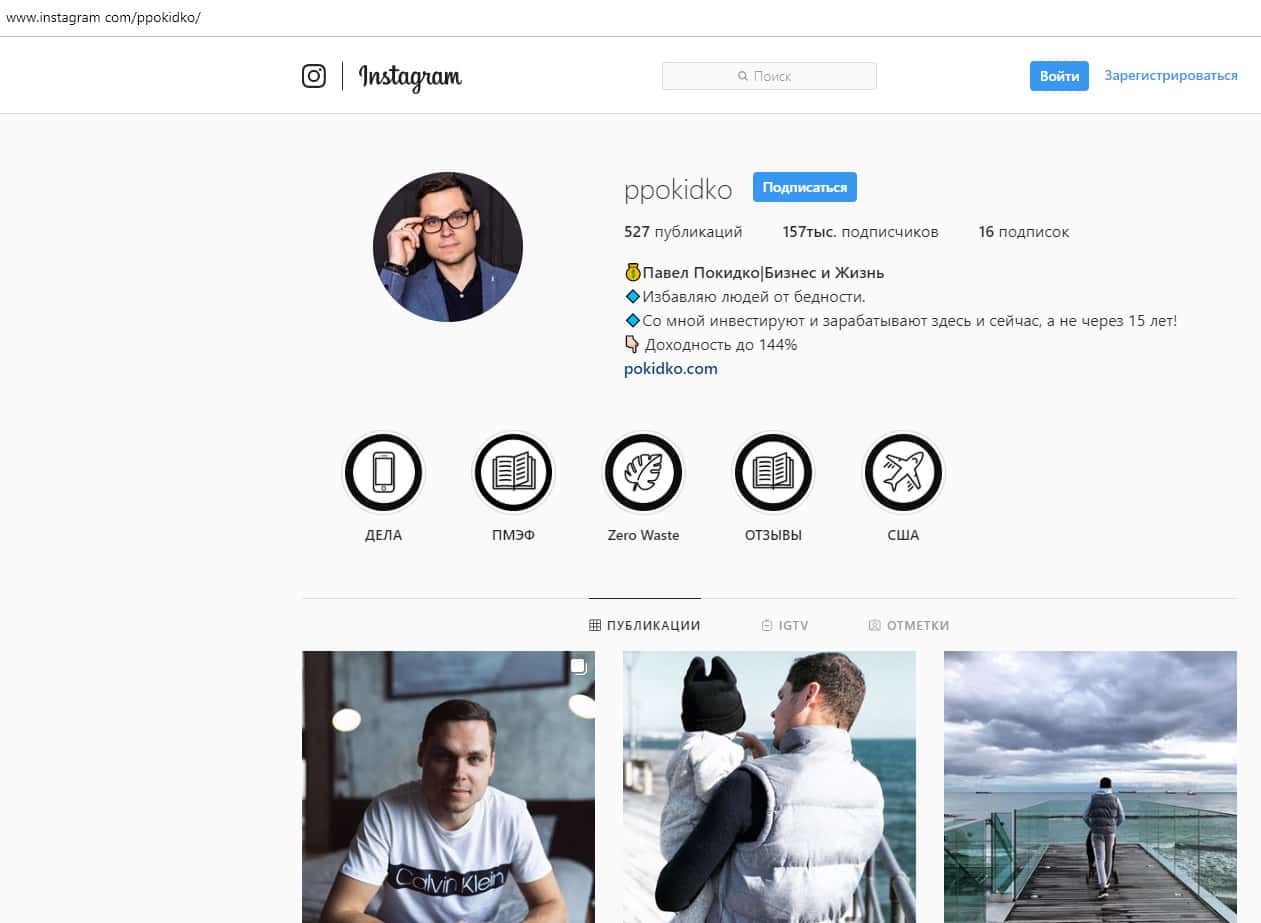The height and width of the screenshot is (923, 1261).
Task: Open the ОТЗЫВЫ highlight story
Action: 773,473
